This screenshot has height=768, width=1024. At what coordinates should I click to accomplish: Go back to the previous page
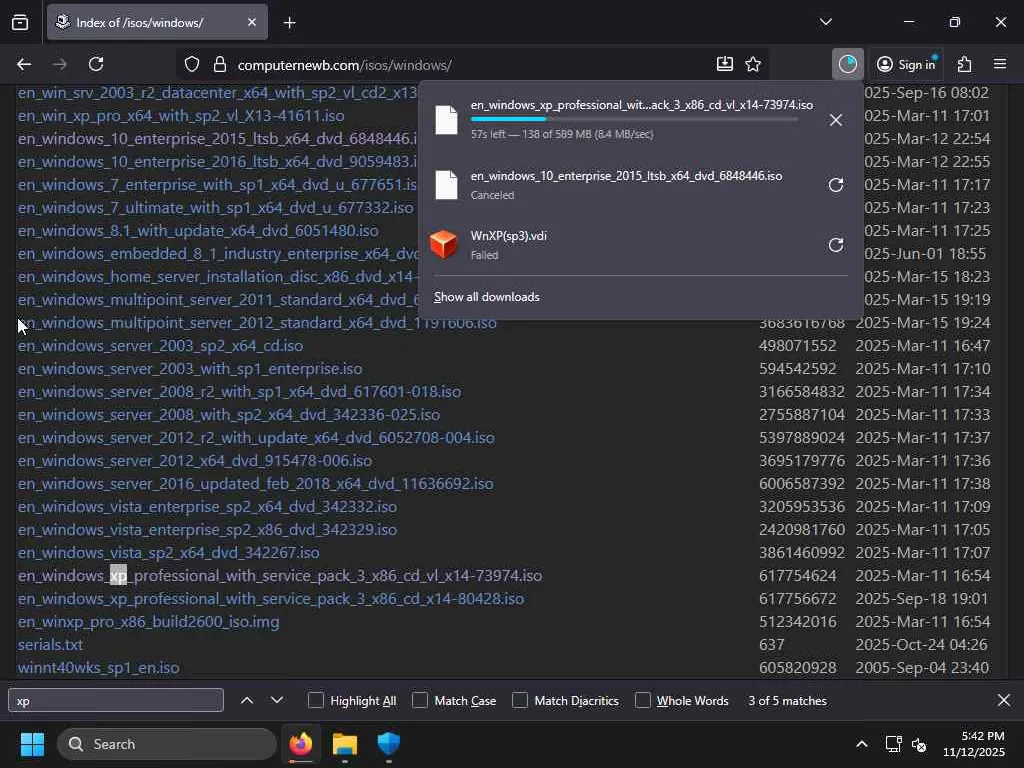(x=24, y=64)
